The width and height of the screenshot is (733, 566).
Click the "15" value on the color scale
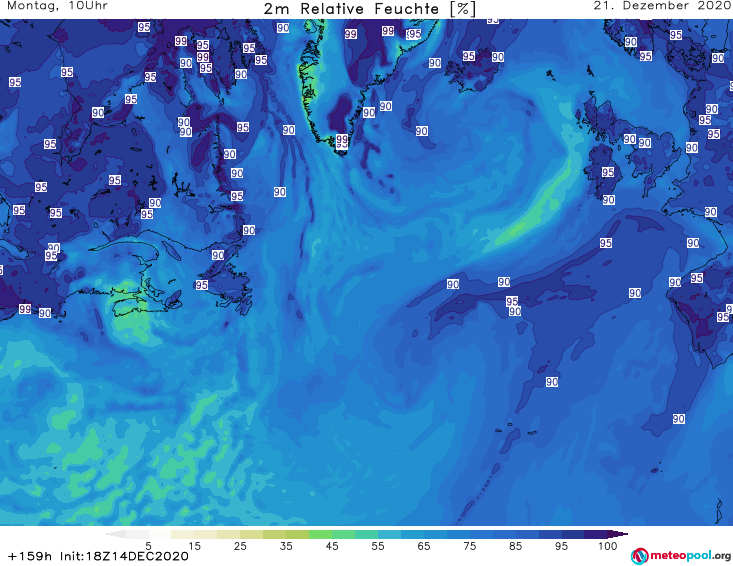click(x=194, y=546)
